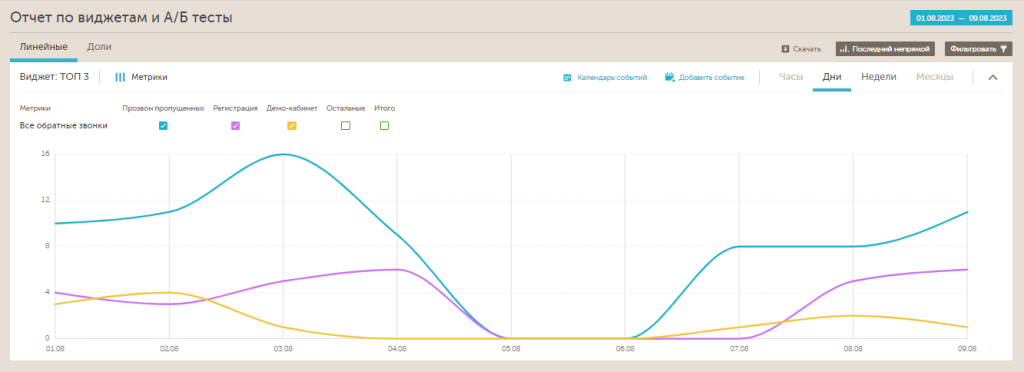Click the bar chart icon in Последний непрямой
The width and height of the screenshot is (1024, 372).
tap(844, 49)
